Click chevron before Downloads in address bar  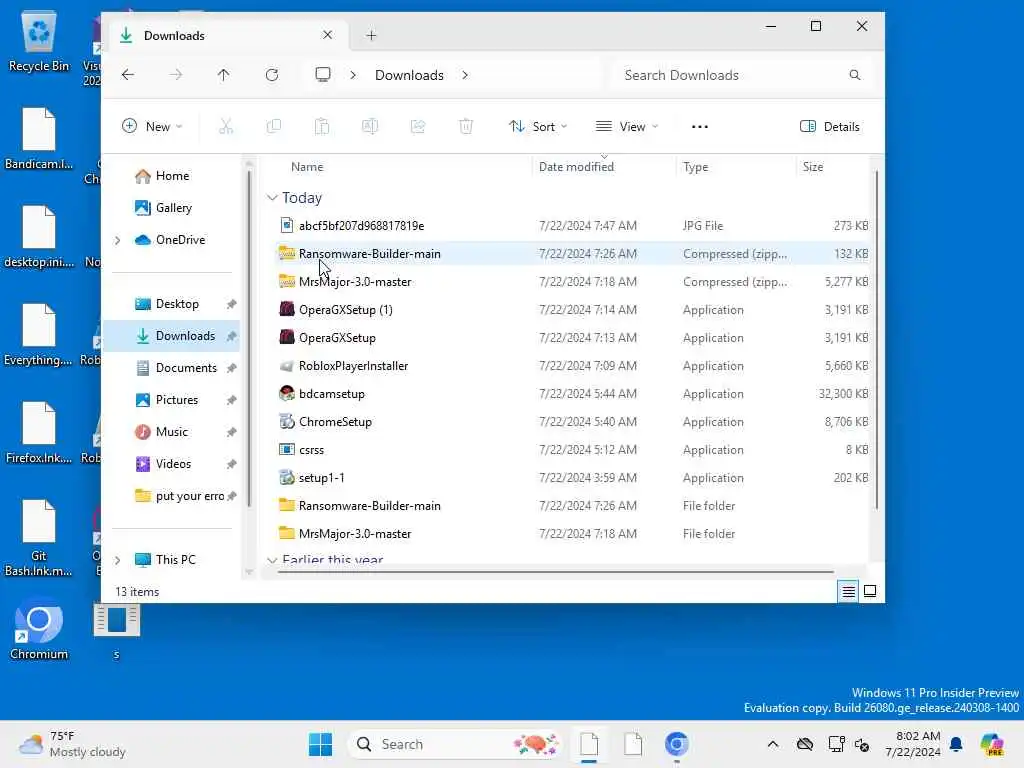click(353, 75)
